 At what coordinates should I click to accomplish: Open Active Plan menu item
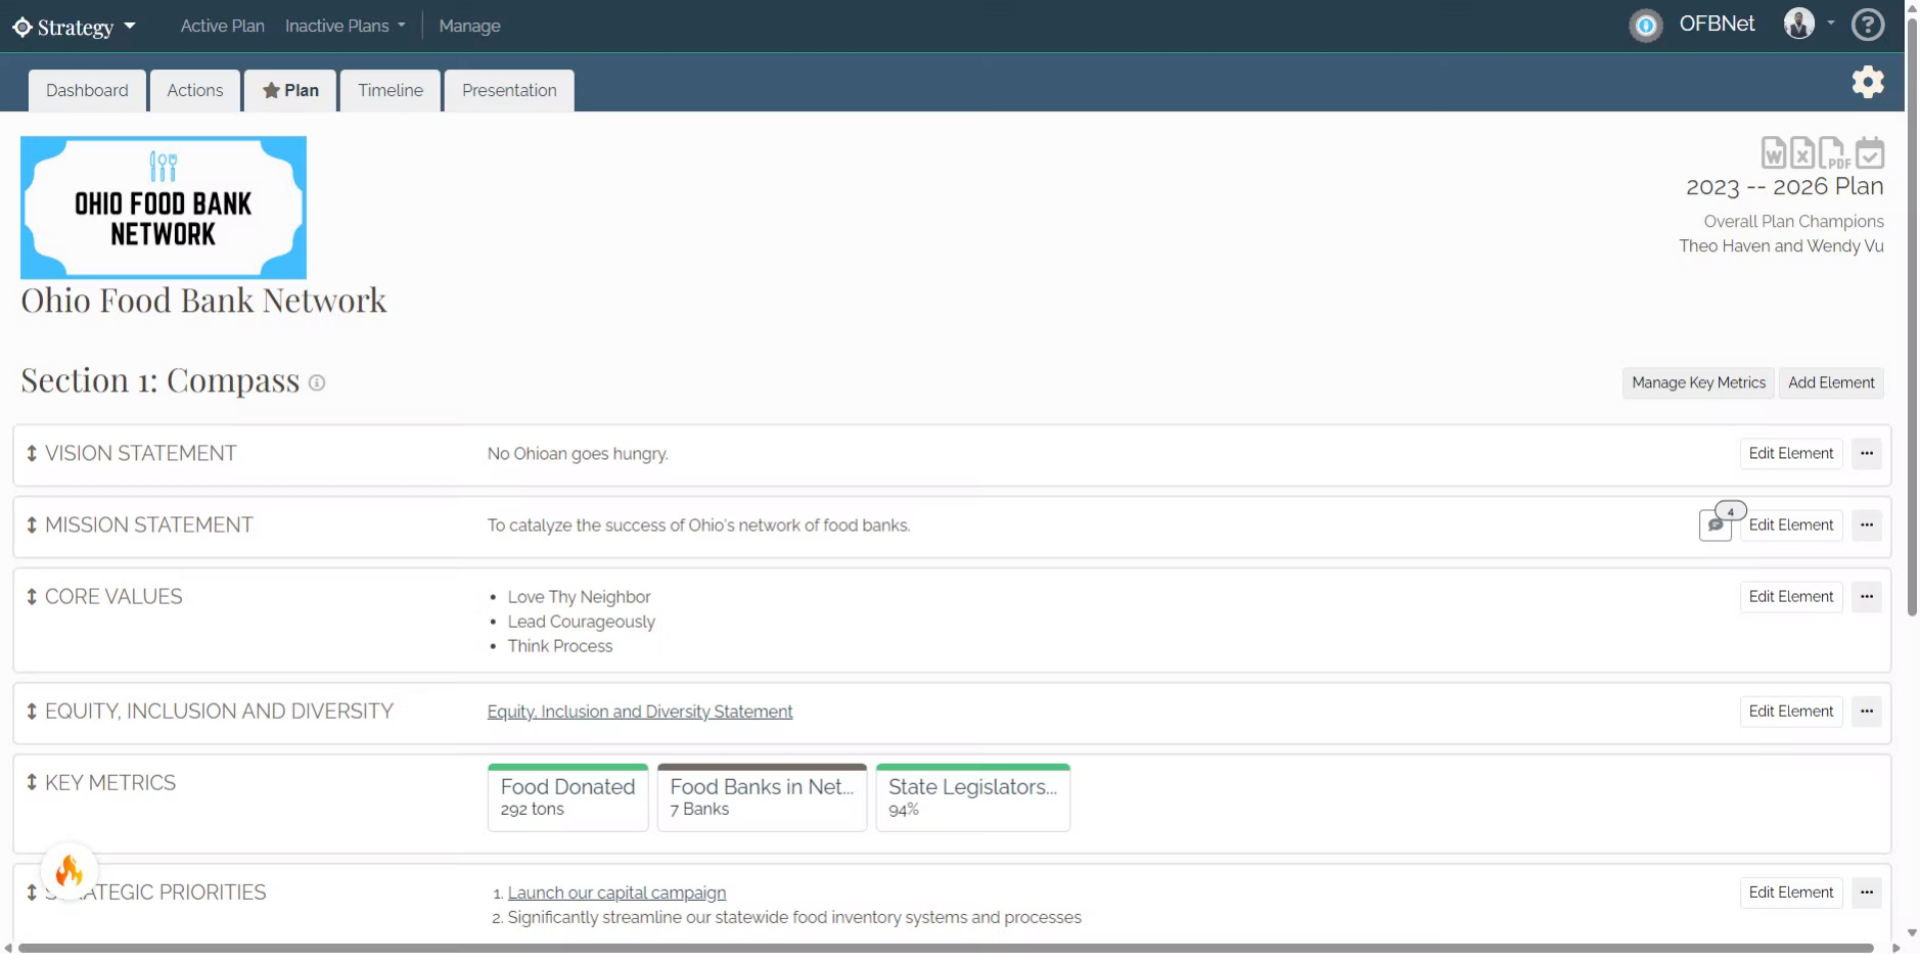[222, 26]
